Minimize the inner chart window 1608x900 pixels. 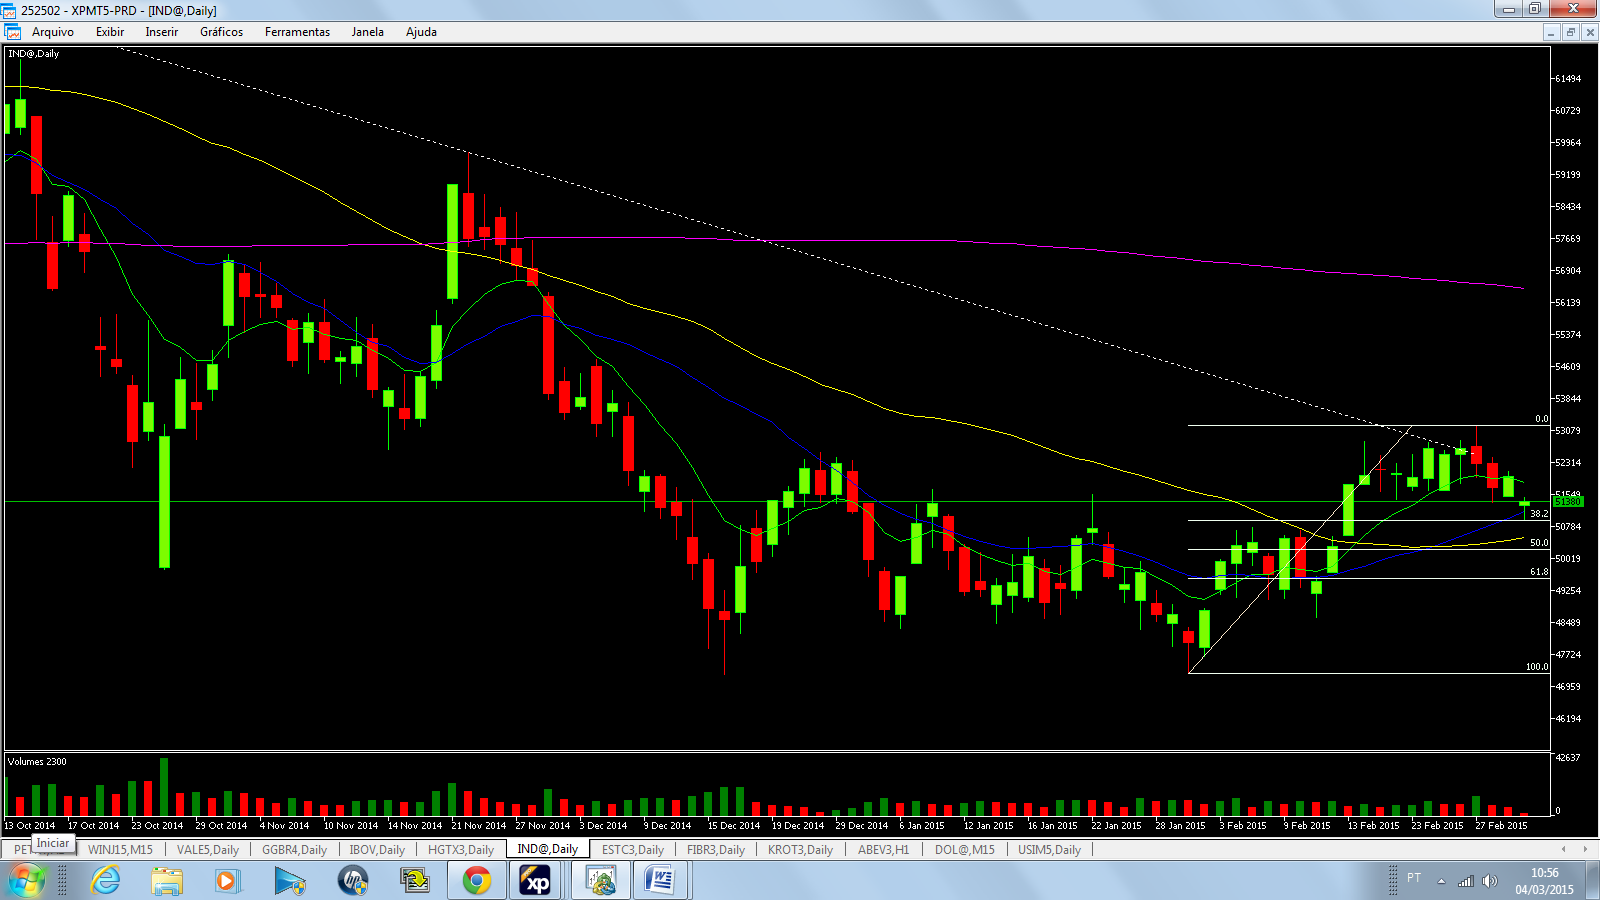[1551, 32]
